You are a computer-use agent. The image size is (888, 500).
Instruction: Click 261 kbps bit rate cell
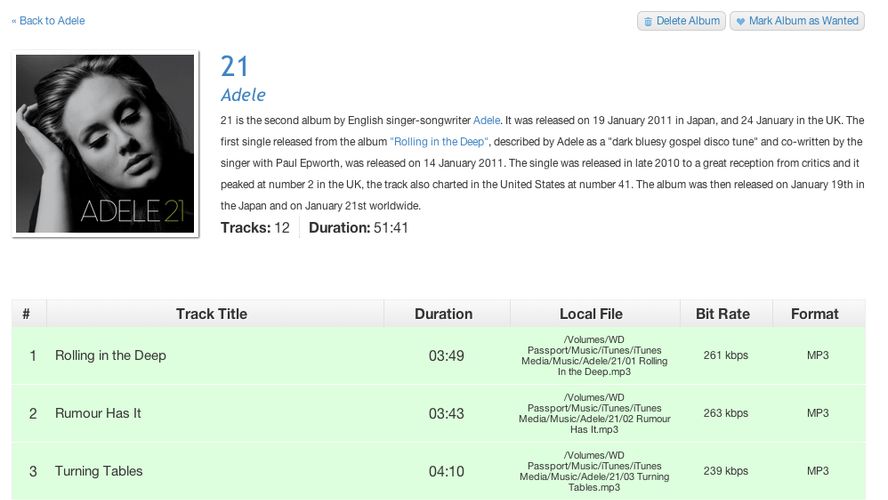pos(725,355)
